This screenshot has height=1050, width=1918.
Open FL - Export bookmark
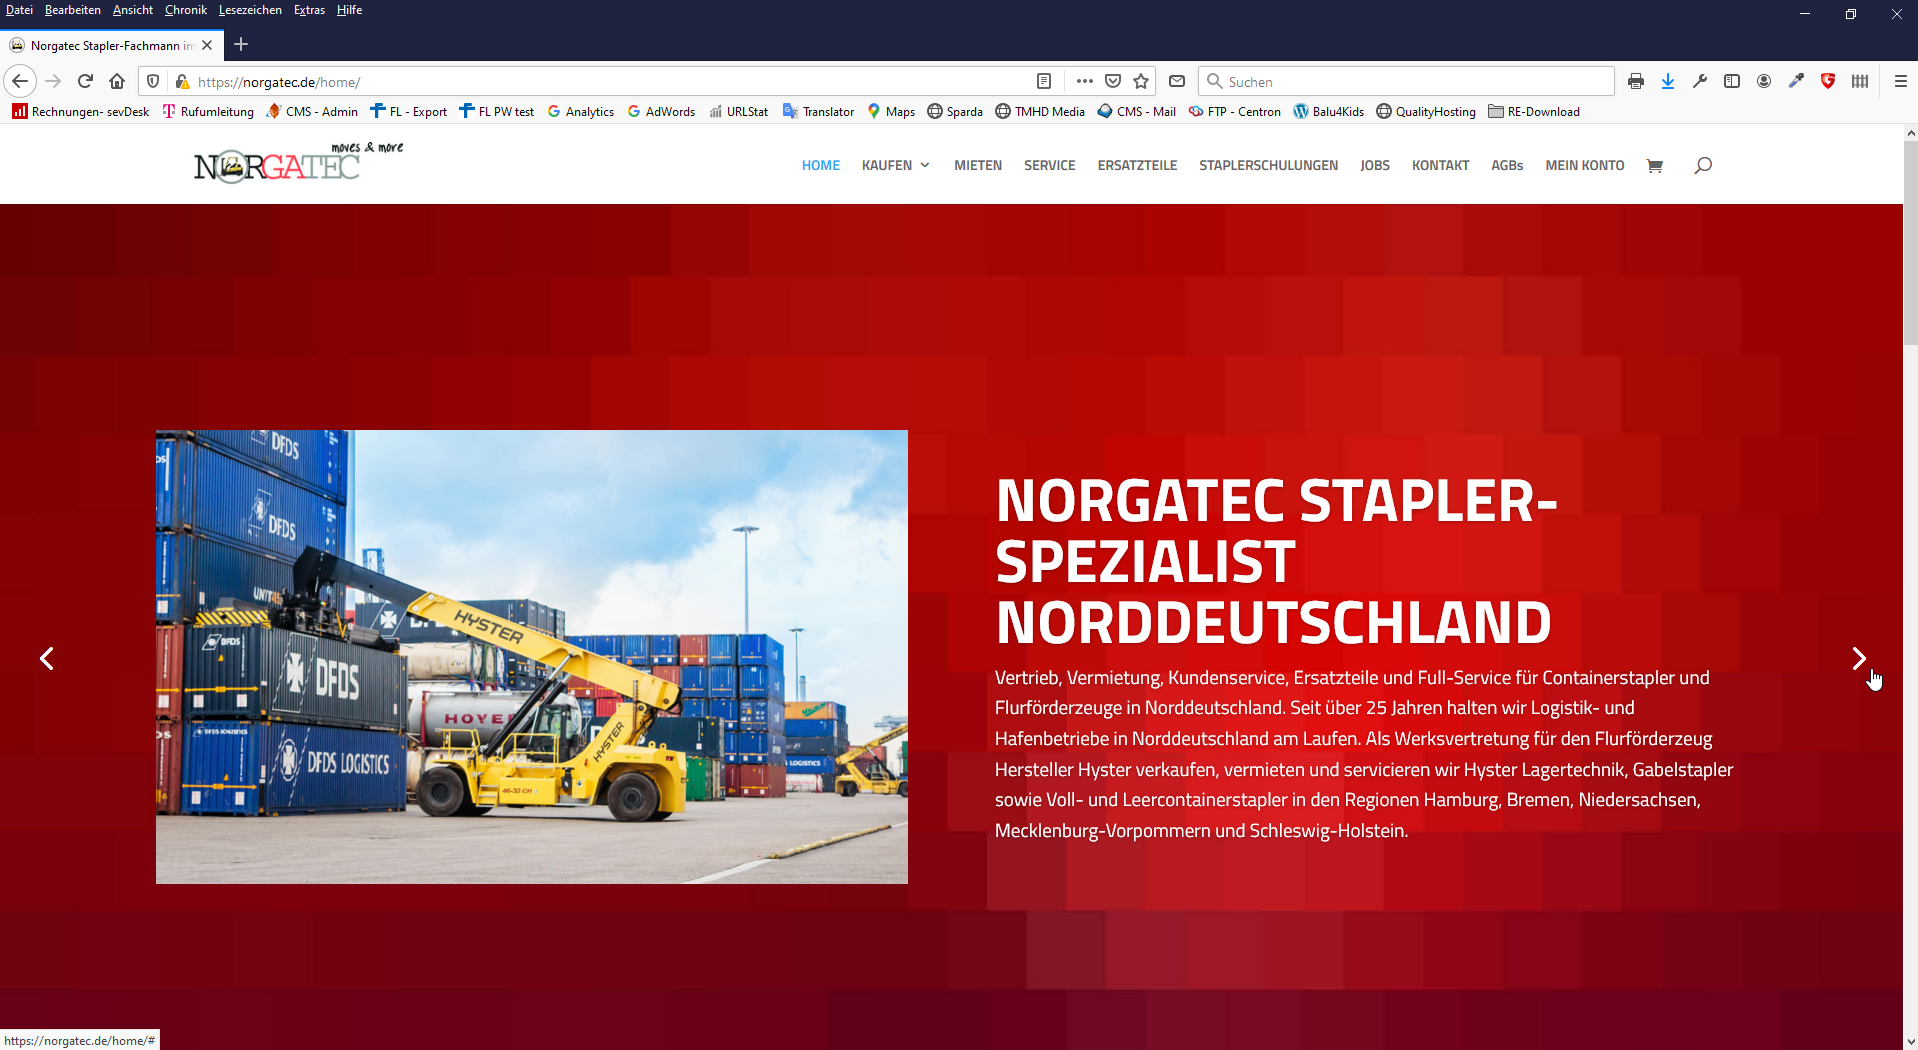[408, 111]
